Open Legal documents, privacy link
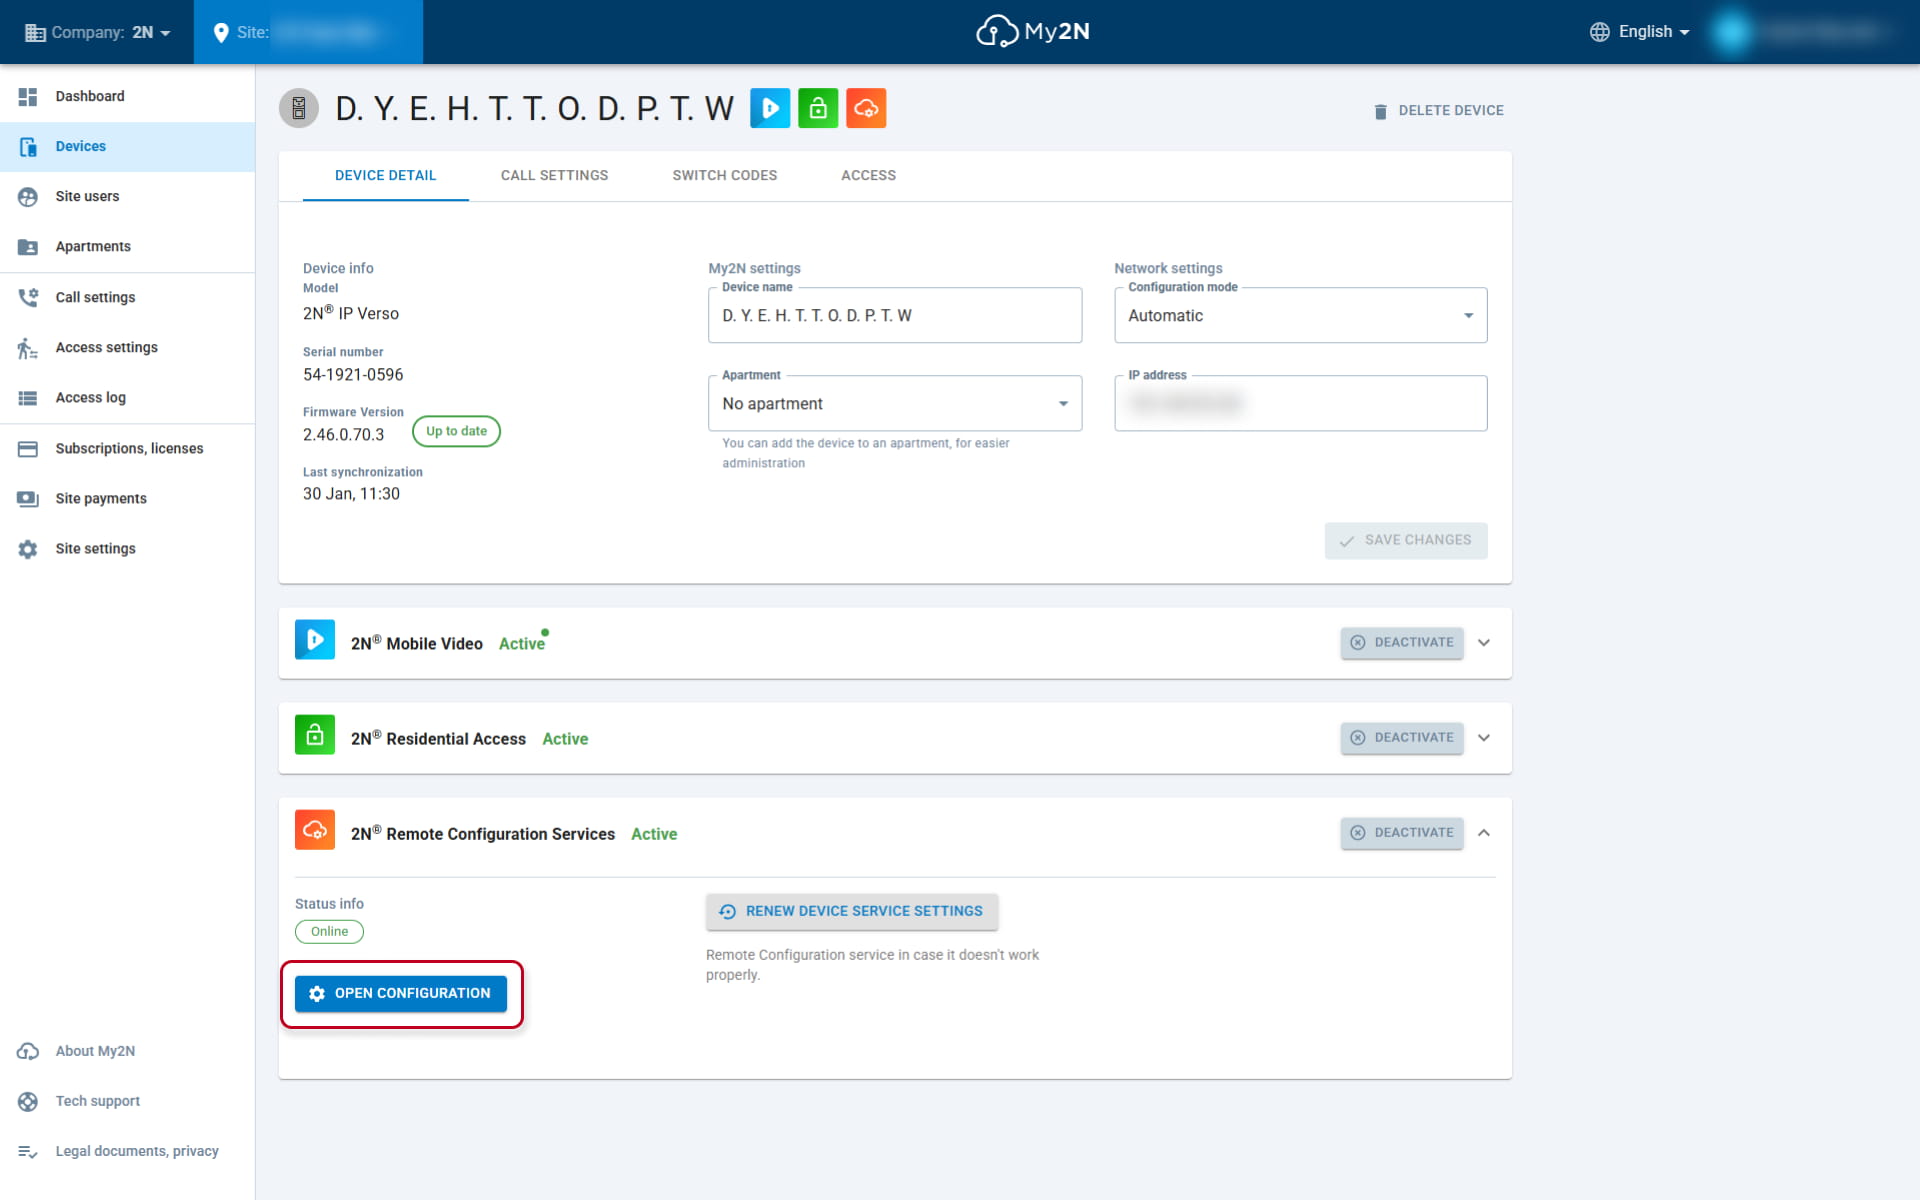 (127, 1151)
